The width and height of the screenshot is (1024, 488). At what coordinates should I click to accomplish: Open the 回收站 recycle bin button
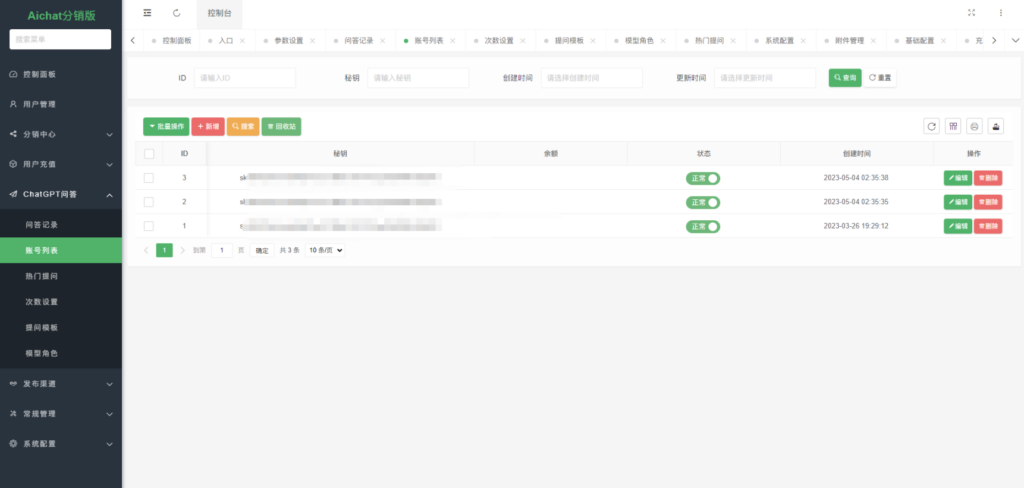(281, 127)
